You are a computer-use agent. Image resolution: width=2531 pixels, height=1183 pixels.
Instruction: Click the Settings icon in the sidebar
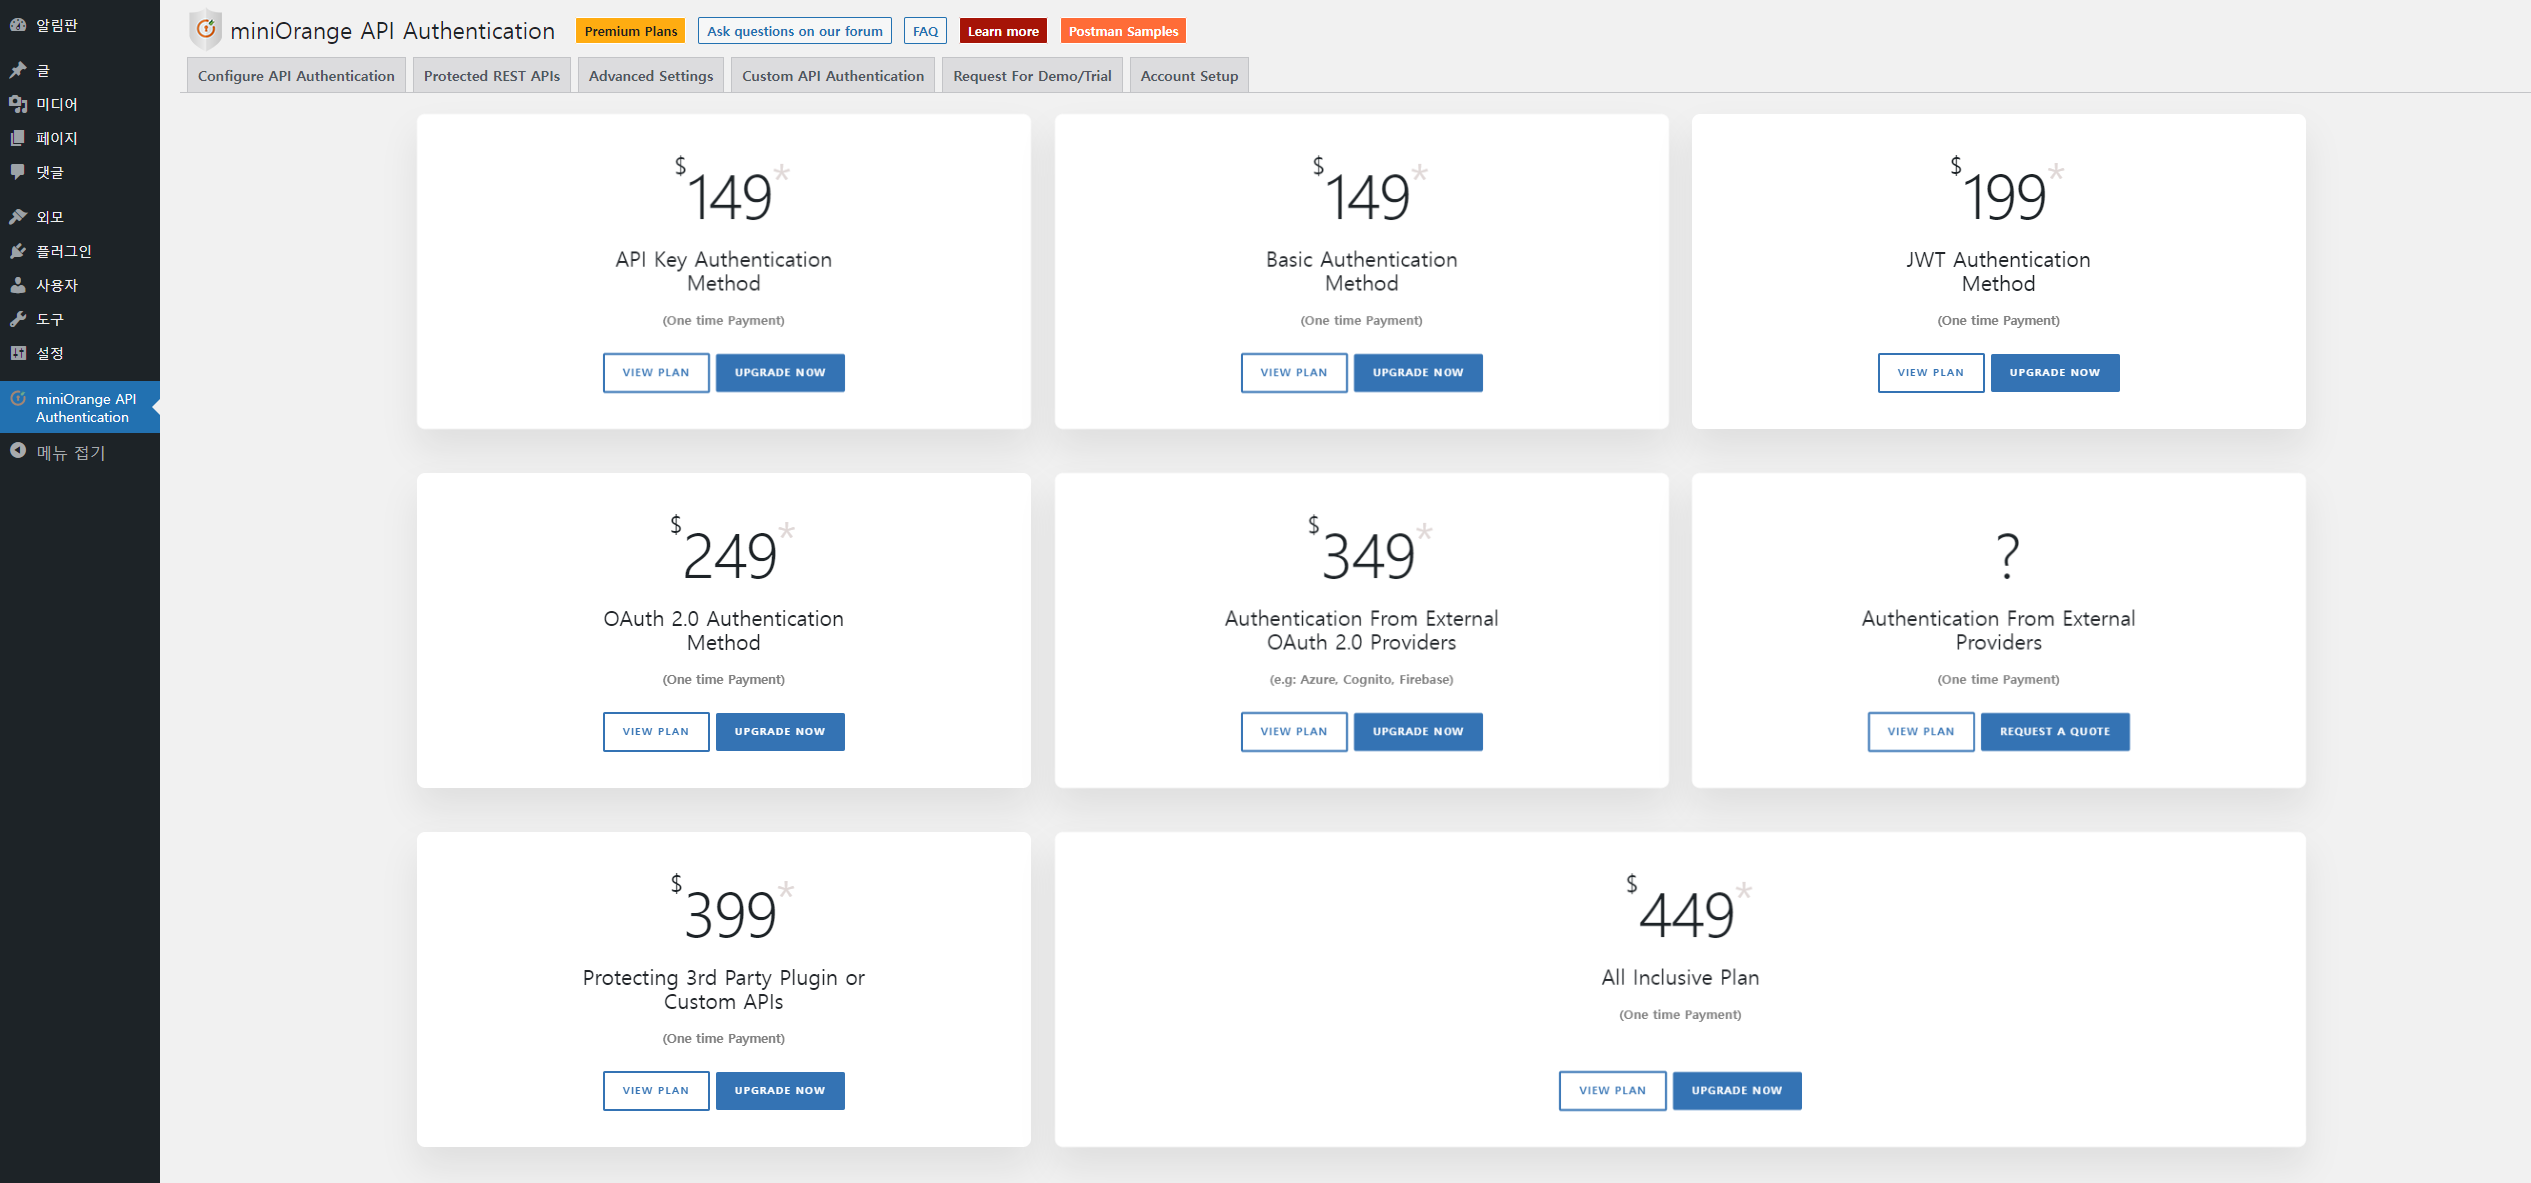point(18,353)
